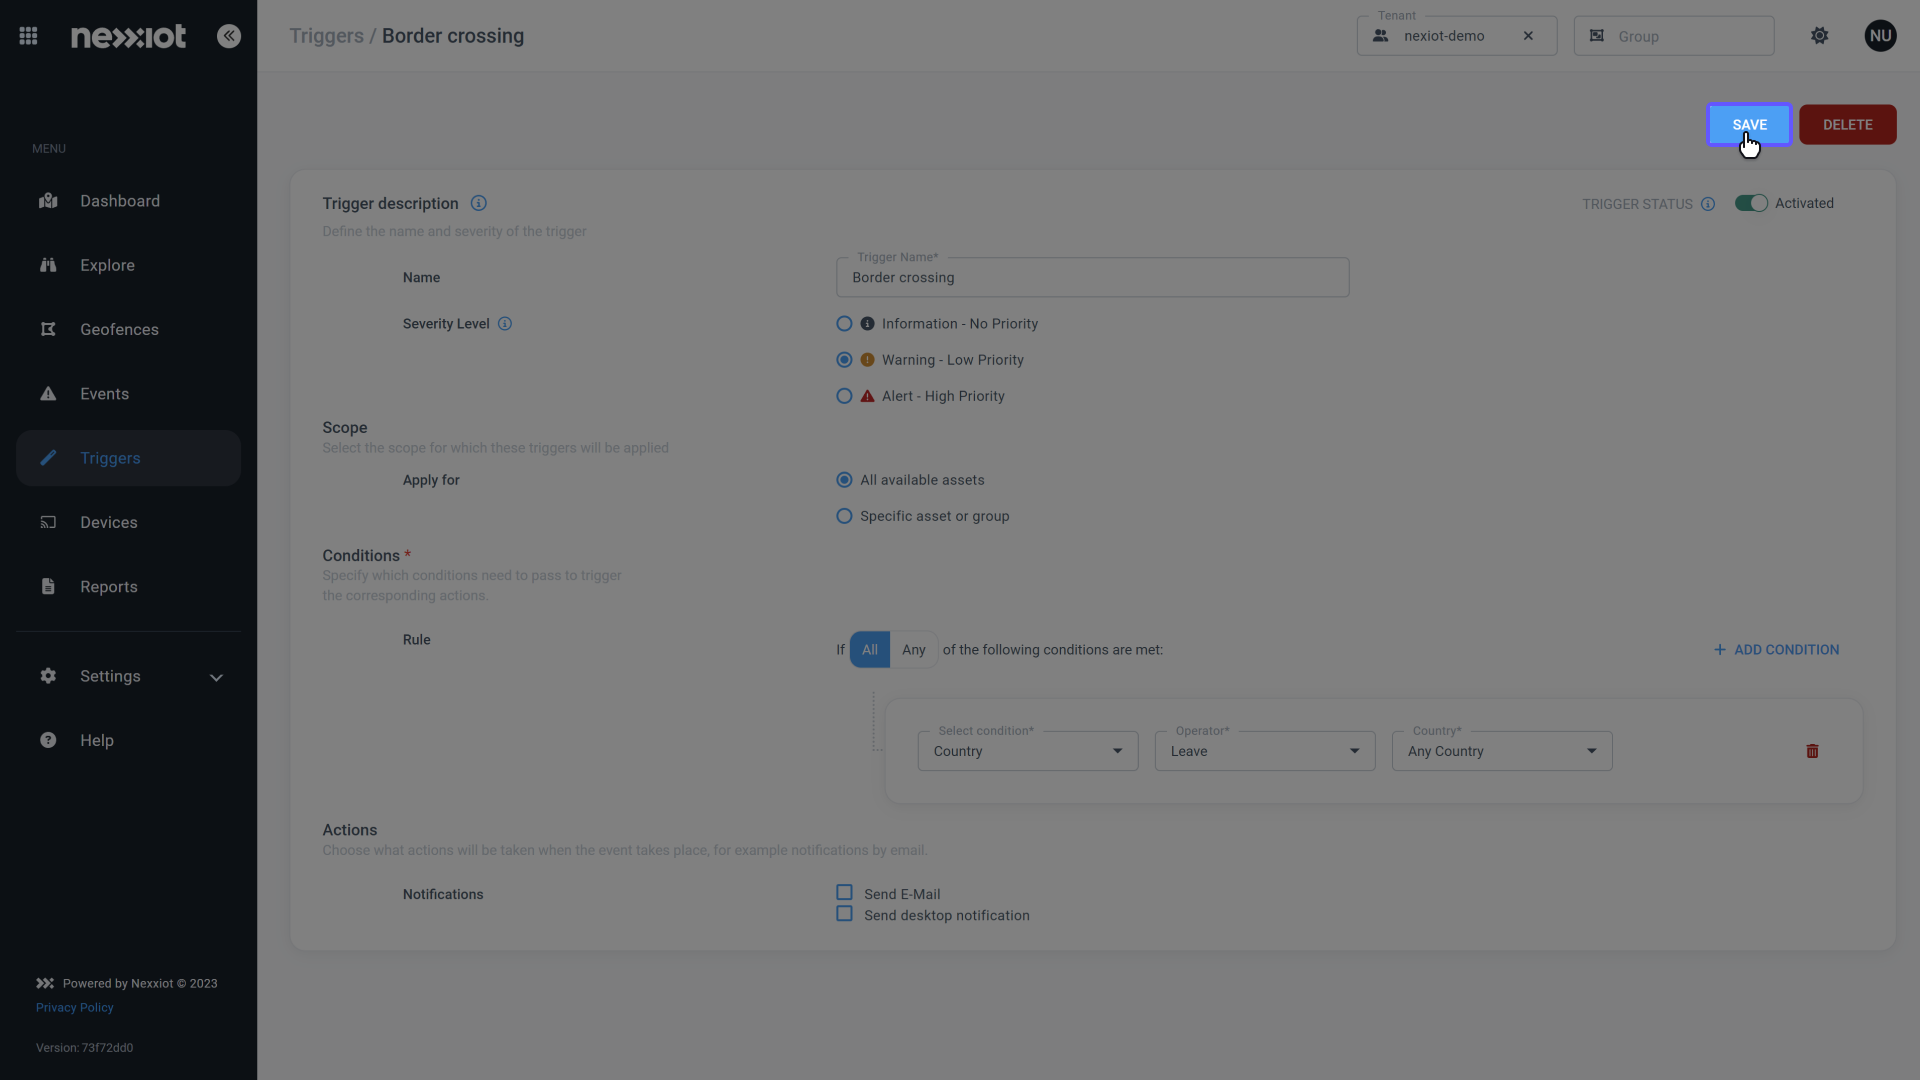
Task: Click the Dashboard icon in the sidebar
Action: click(x=48, y=201)
